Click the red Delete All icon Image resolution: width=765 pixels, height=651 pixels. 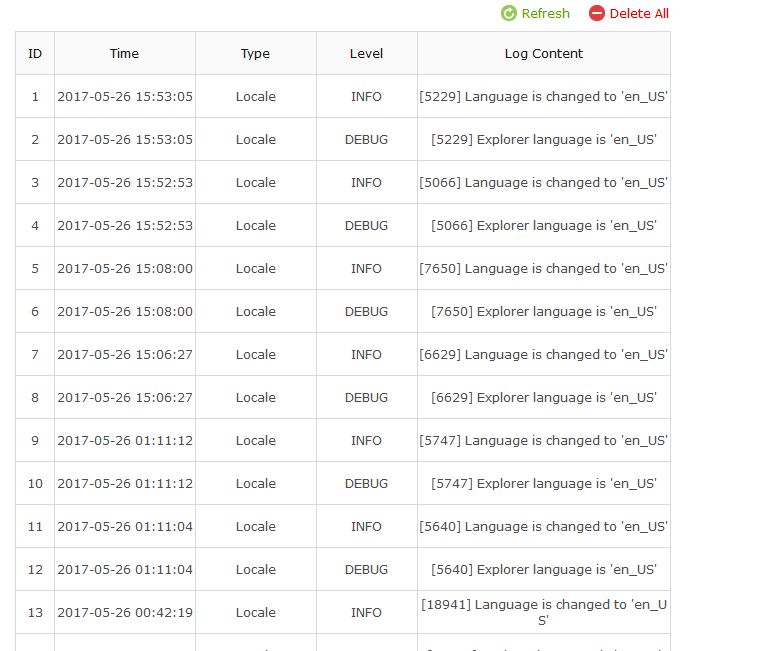point(597,13)
